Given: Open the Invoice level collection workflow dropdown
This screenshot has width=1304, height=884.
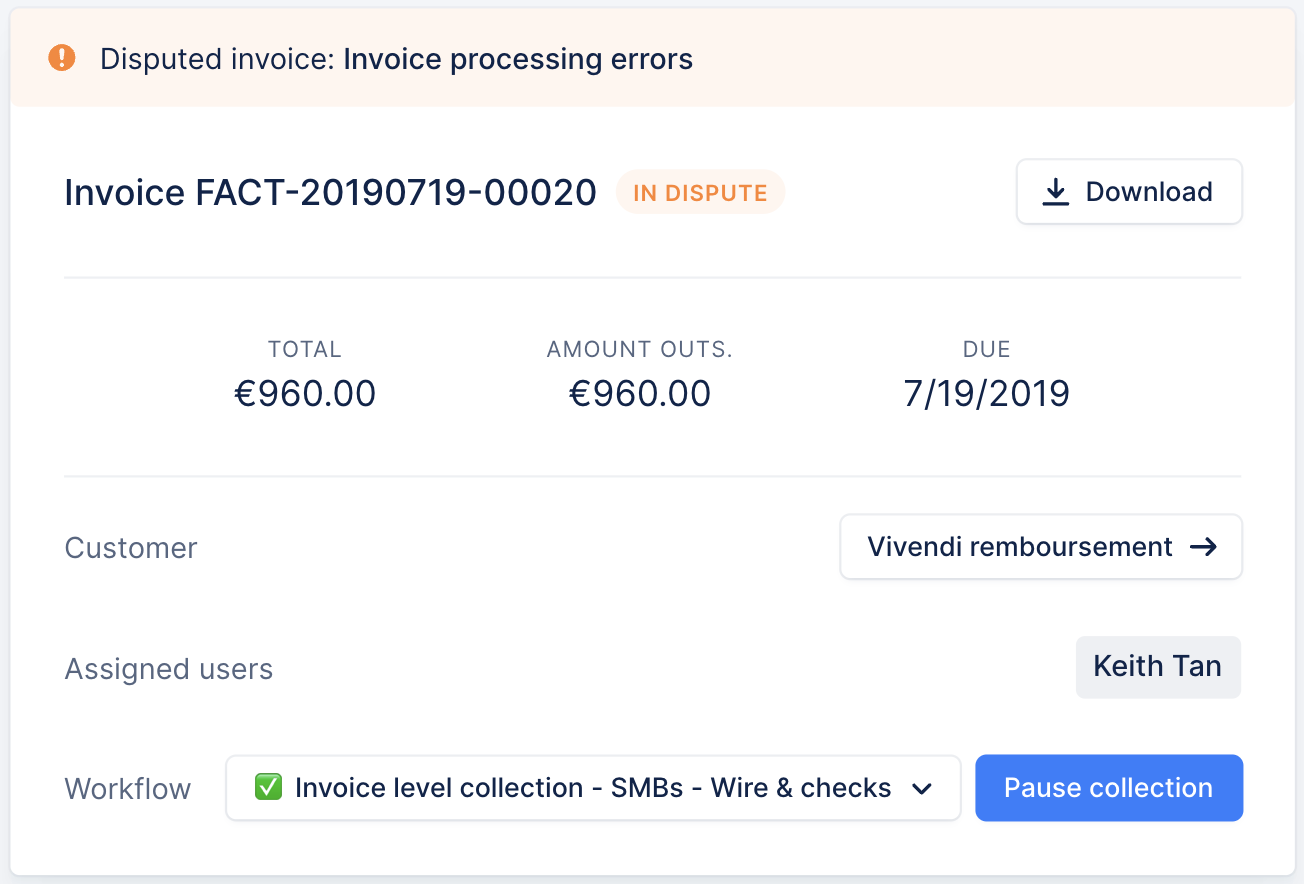Looking at the screenshot, I should click(592, 788).
